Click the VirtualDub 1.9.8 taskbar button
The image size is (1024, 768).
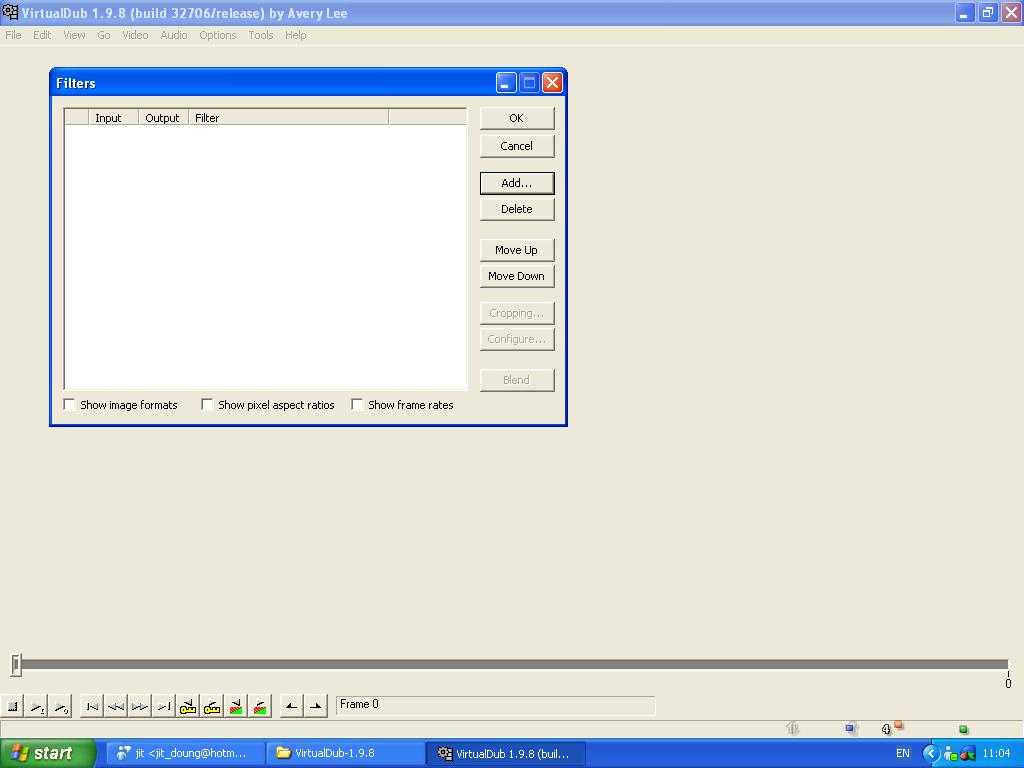(506, 753)
